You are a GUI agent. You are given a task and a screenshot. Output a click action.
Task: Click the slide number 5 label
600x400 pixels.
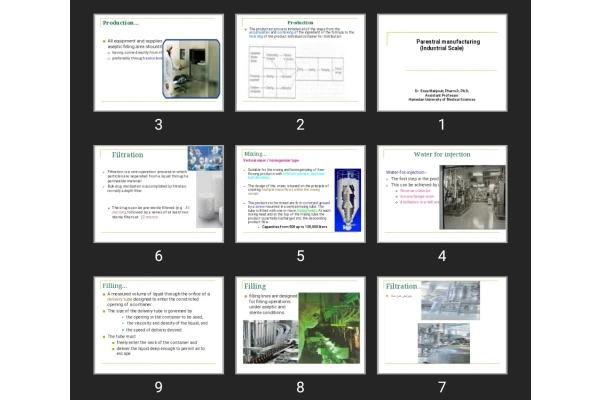[x=300, y=255]
